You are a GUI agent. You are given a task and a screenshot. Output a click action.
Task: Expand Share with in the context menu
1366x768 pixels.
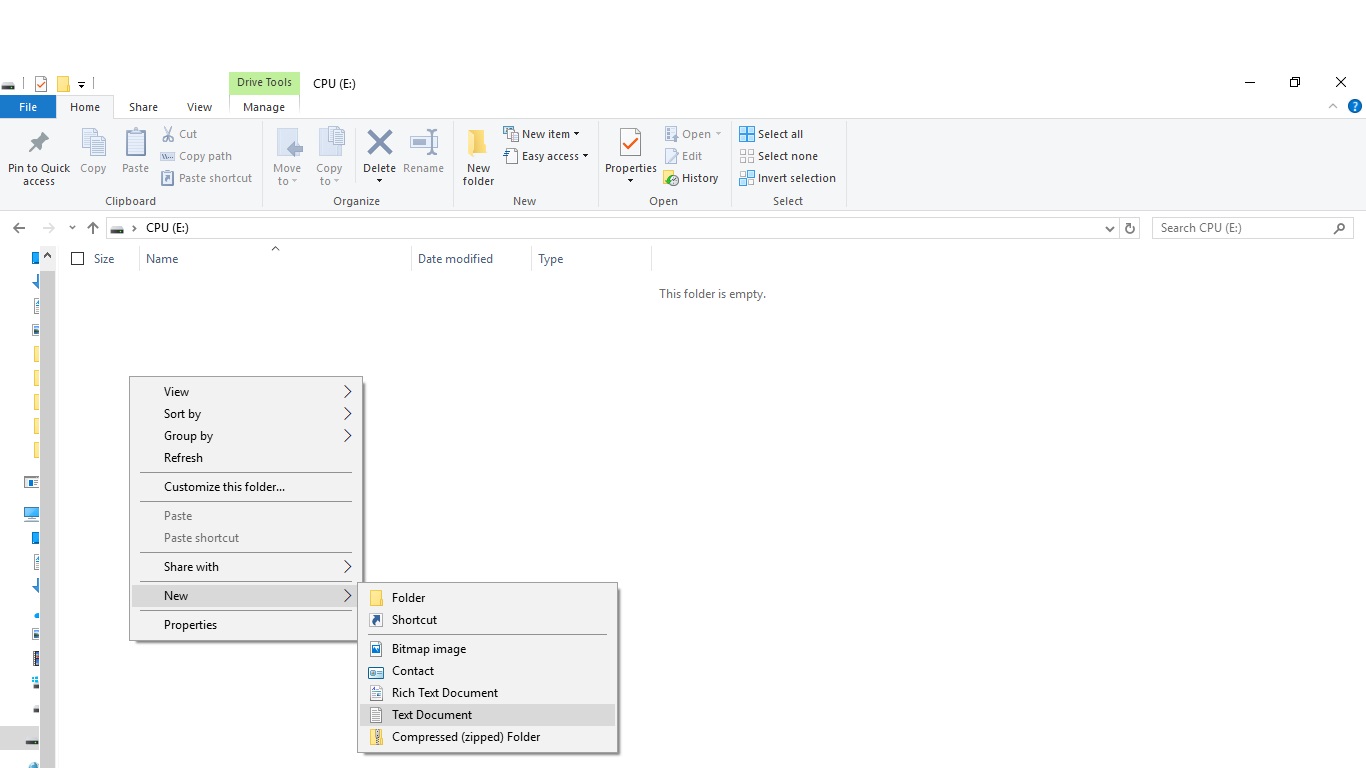[246, 567]
